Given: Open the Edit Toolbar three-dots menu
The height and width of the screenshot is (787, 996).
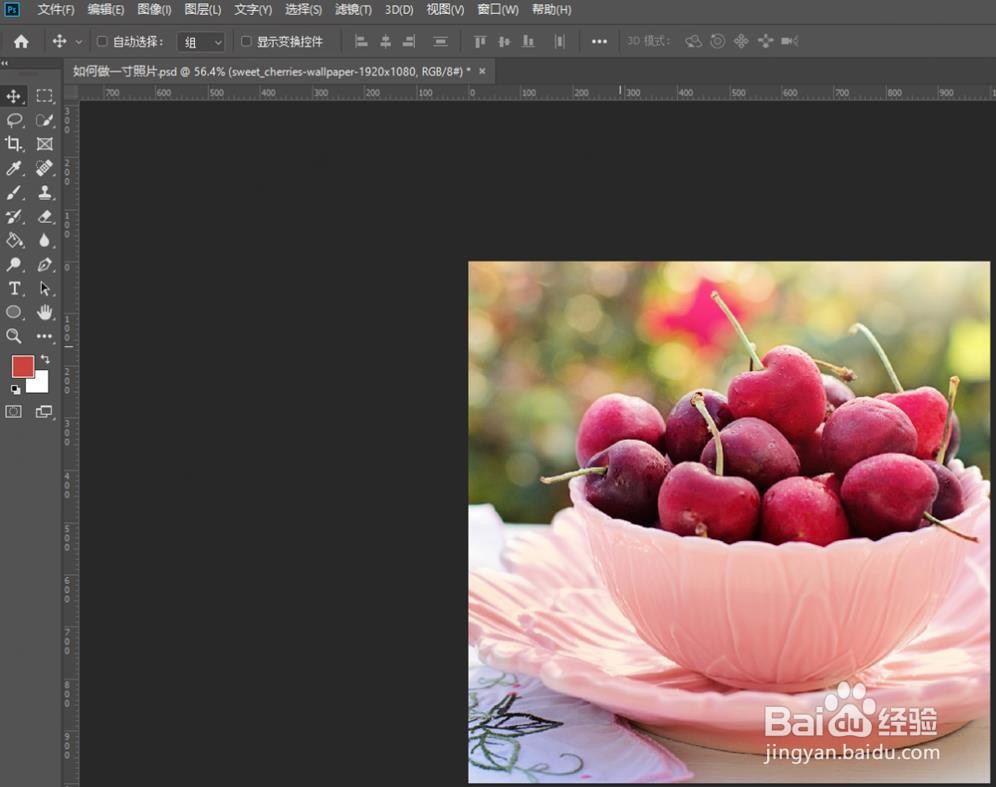Looking at the screenshot, I should pyautogui.click(x=44, y=336).
